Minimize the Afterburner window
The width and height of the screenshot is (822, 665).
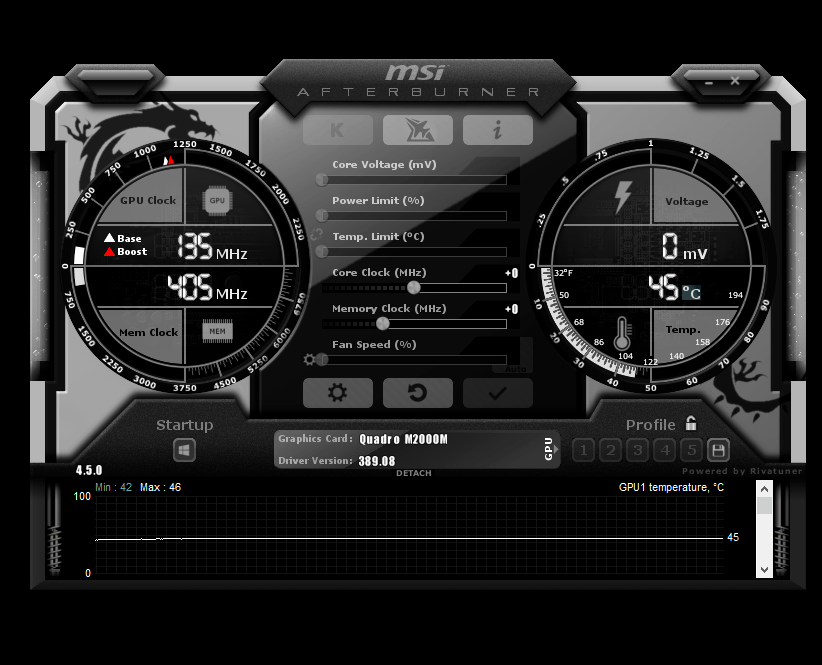pyautogui.click(x=709, y=82)
